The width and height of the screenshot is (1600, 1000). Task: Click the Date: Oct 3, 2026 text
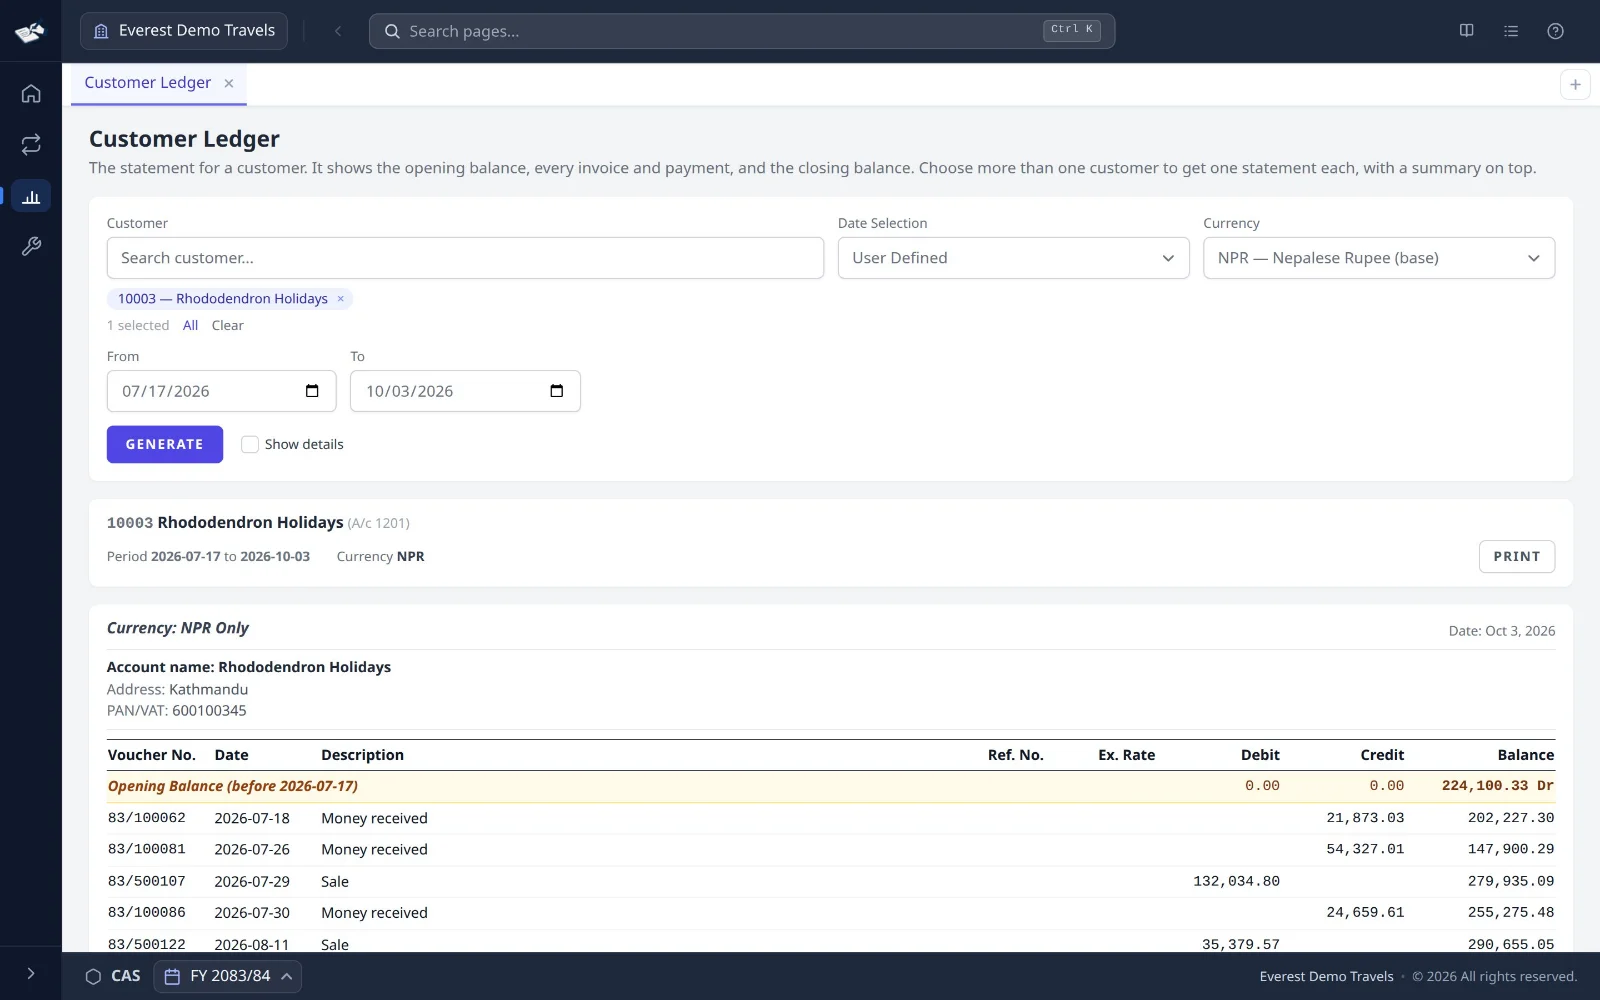click(1502, 631)
